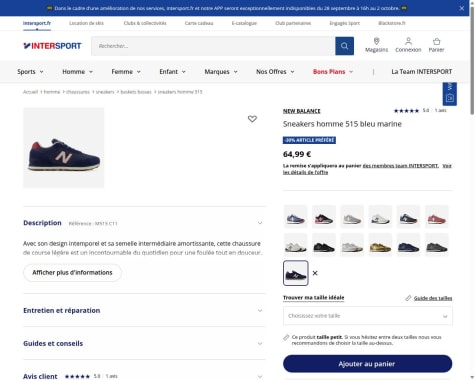Click the NEW BALANCE brand link
This screenshot has height=380, width=475.
point(302,111)
